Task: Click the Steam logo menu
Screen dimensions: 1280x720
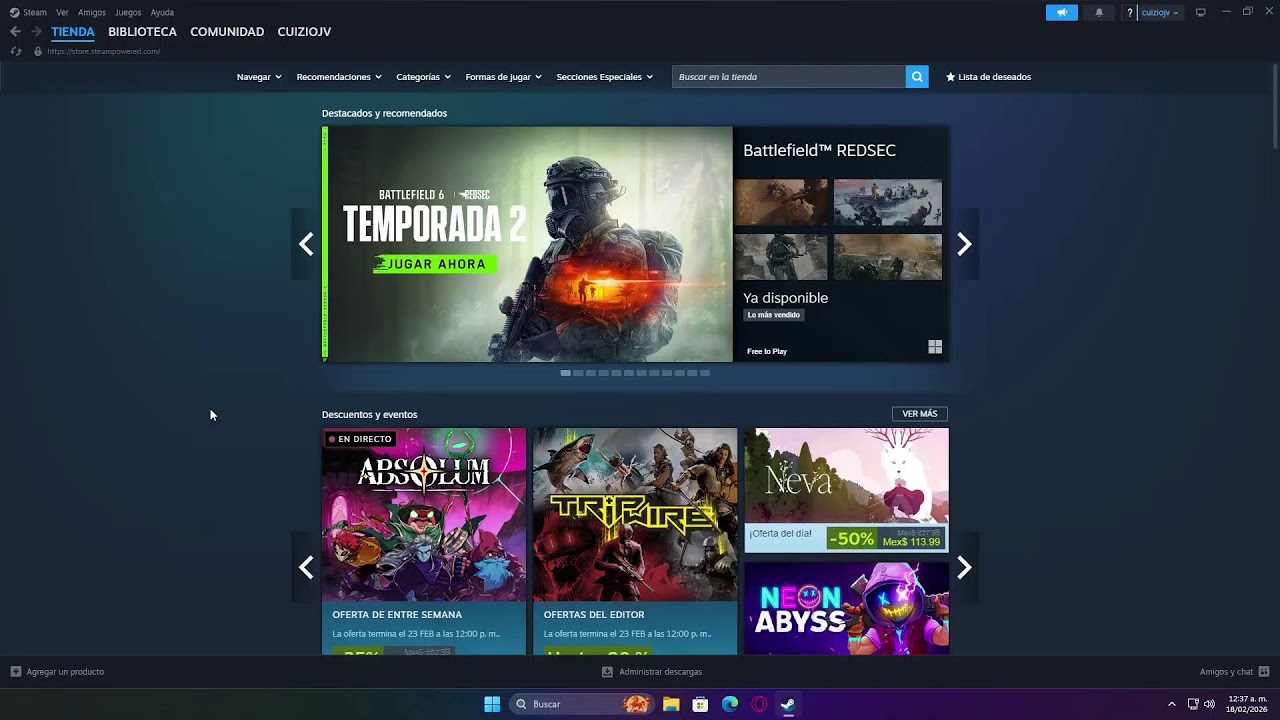Action: (x=14, y=12)
